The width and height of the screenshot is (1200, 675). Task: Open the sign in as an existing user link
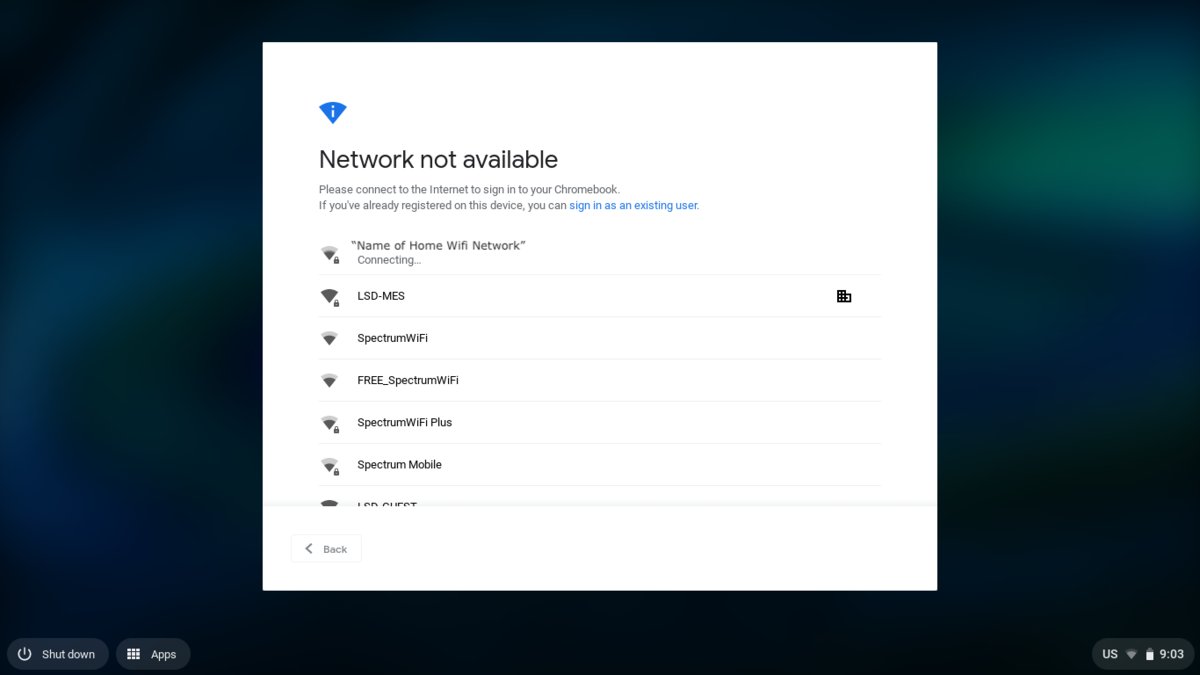(x=633, y=206)
